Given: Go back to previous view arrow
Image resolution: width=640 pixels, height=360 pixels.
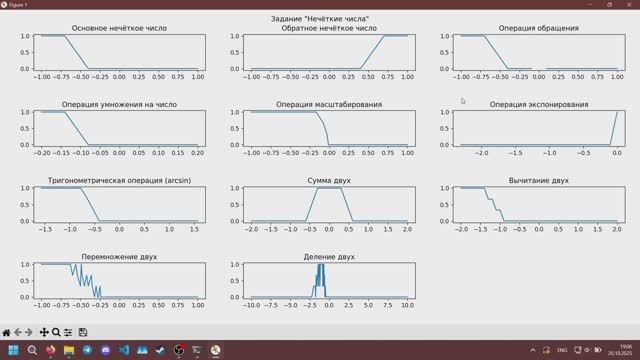Looking at the screenshot, I should pyautogui.click(x=18, y=332).
